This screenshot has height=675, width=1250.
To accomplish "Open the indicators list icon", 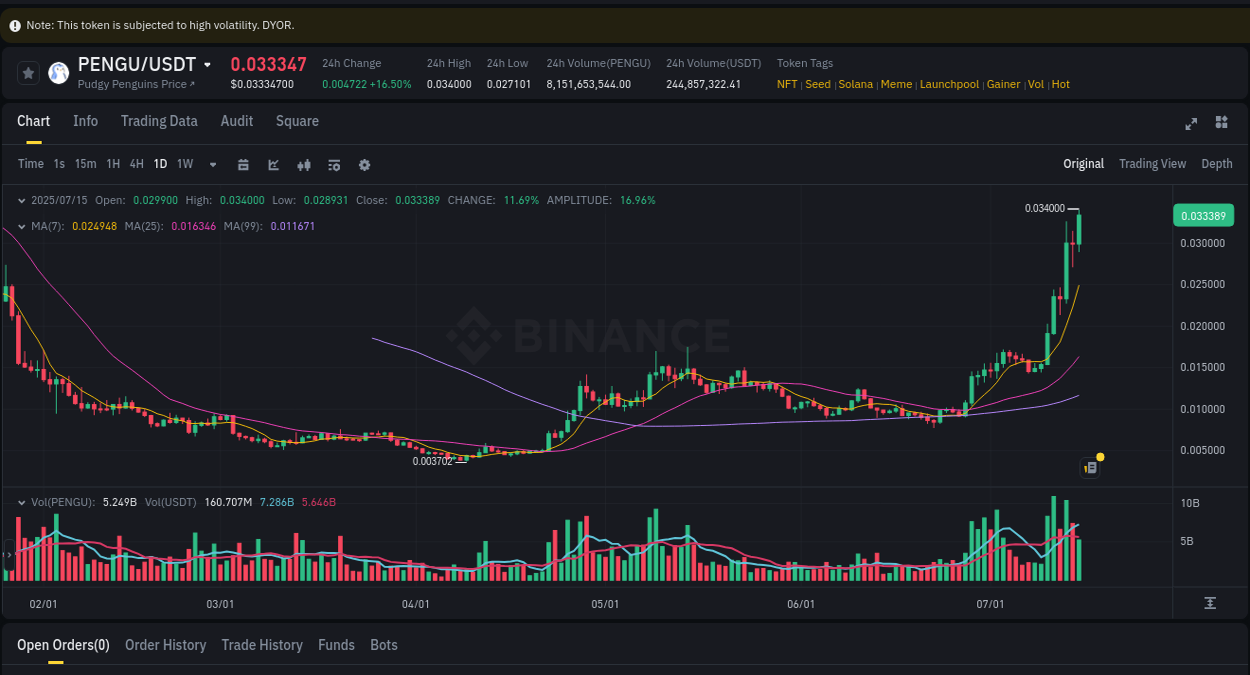I will [x=334, y=164].
